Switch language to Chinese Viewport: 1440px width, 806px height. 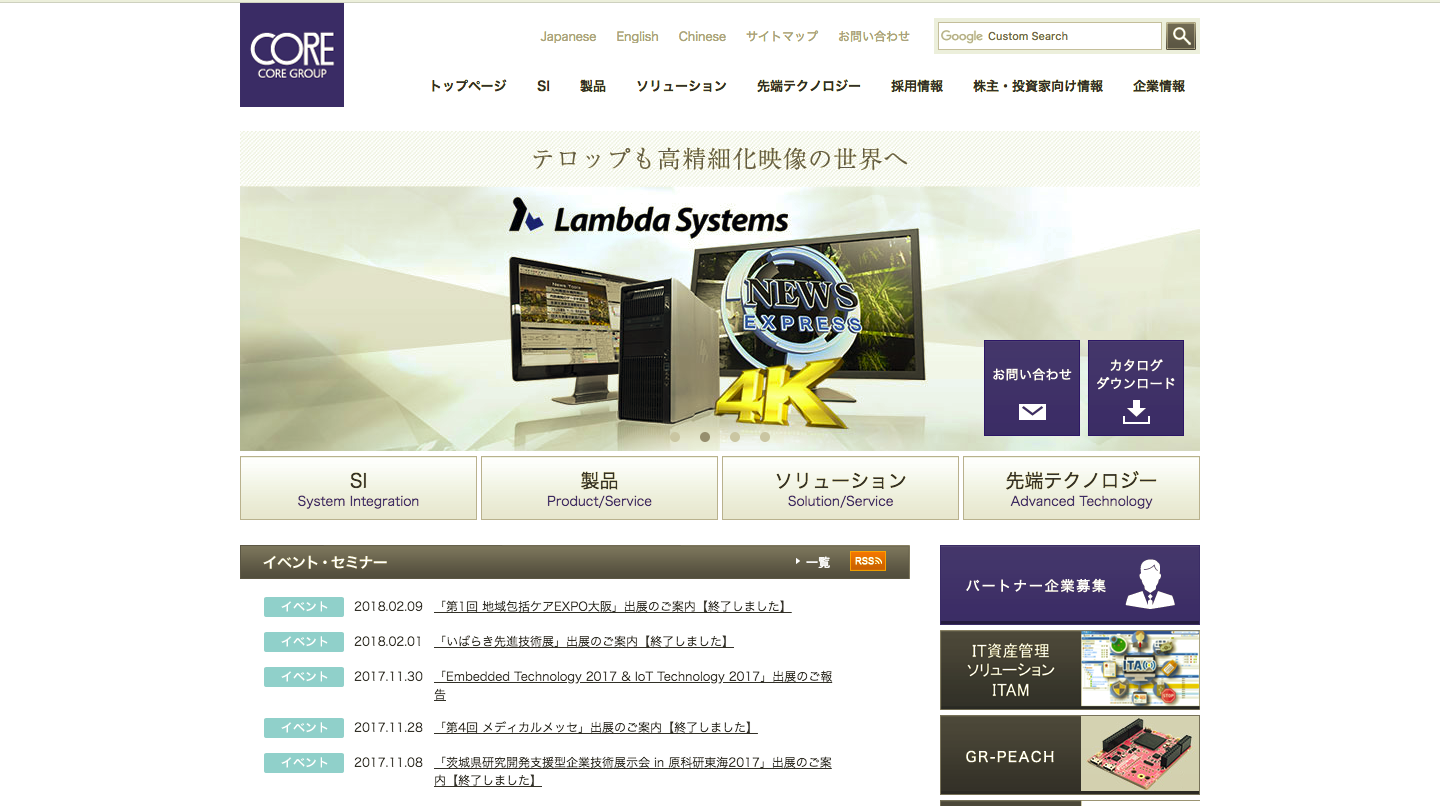(x=702, y=36)
